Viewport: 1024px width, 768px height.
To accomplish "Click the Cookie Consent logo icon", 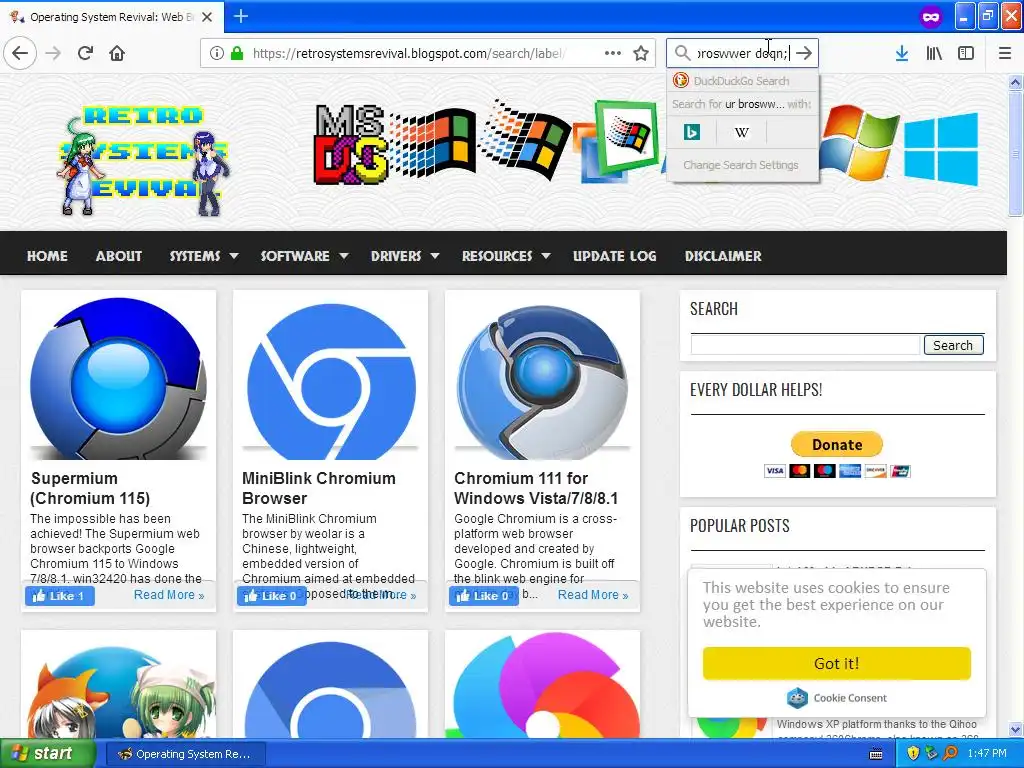I will [x=797, y=697].
